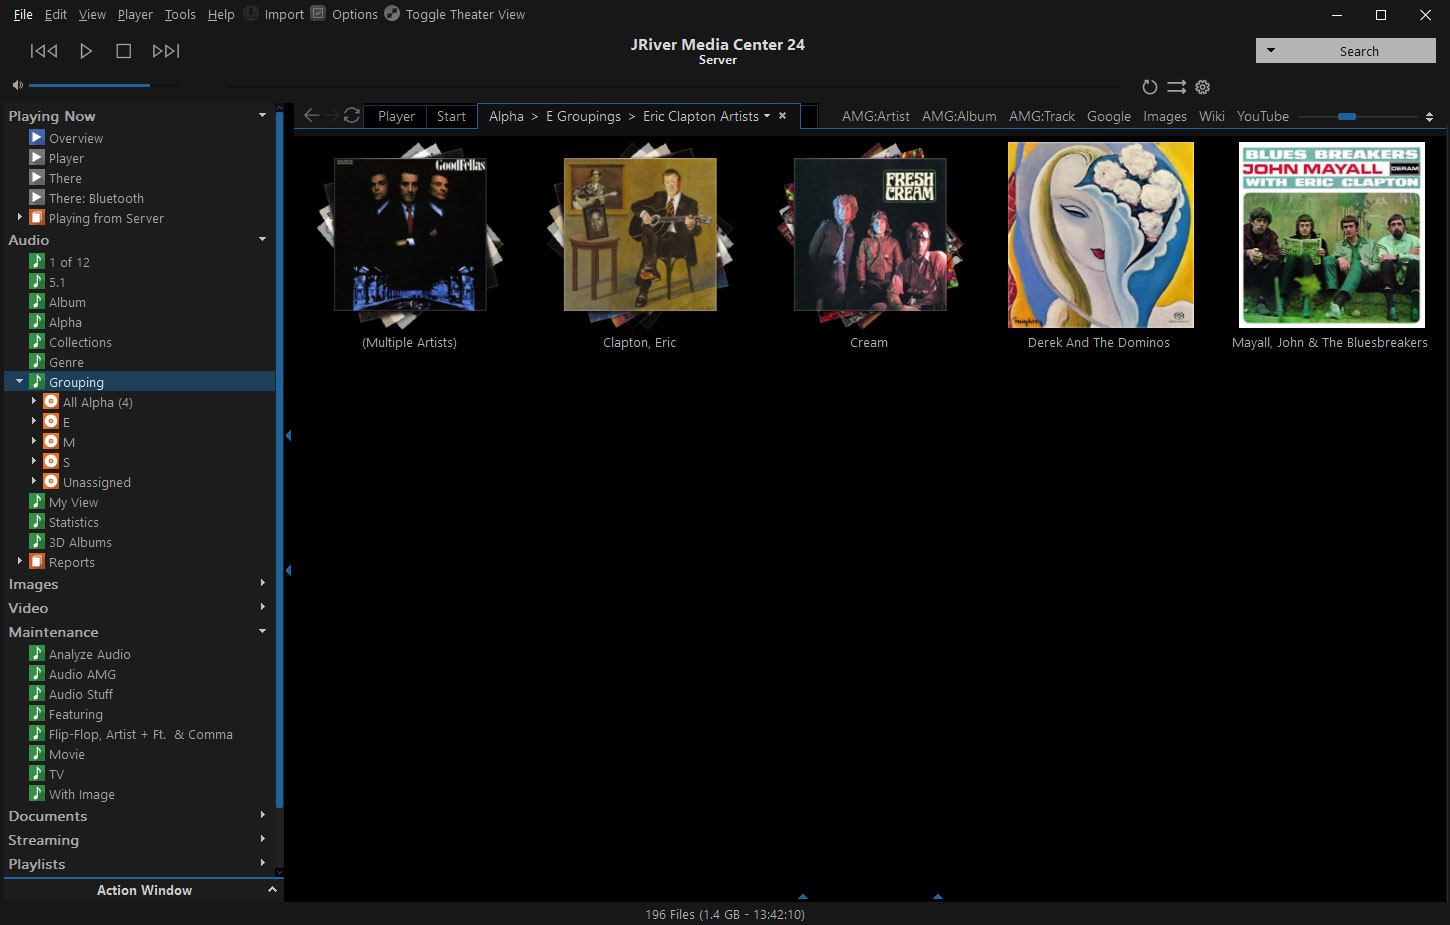Viewport: 1450px width, 925px height.
Task: Click the YouTube link
Action: 1262,116
